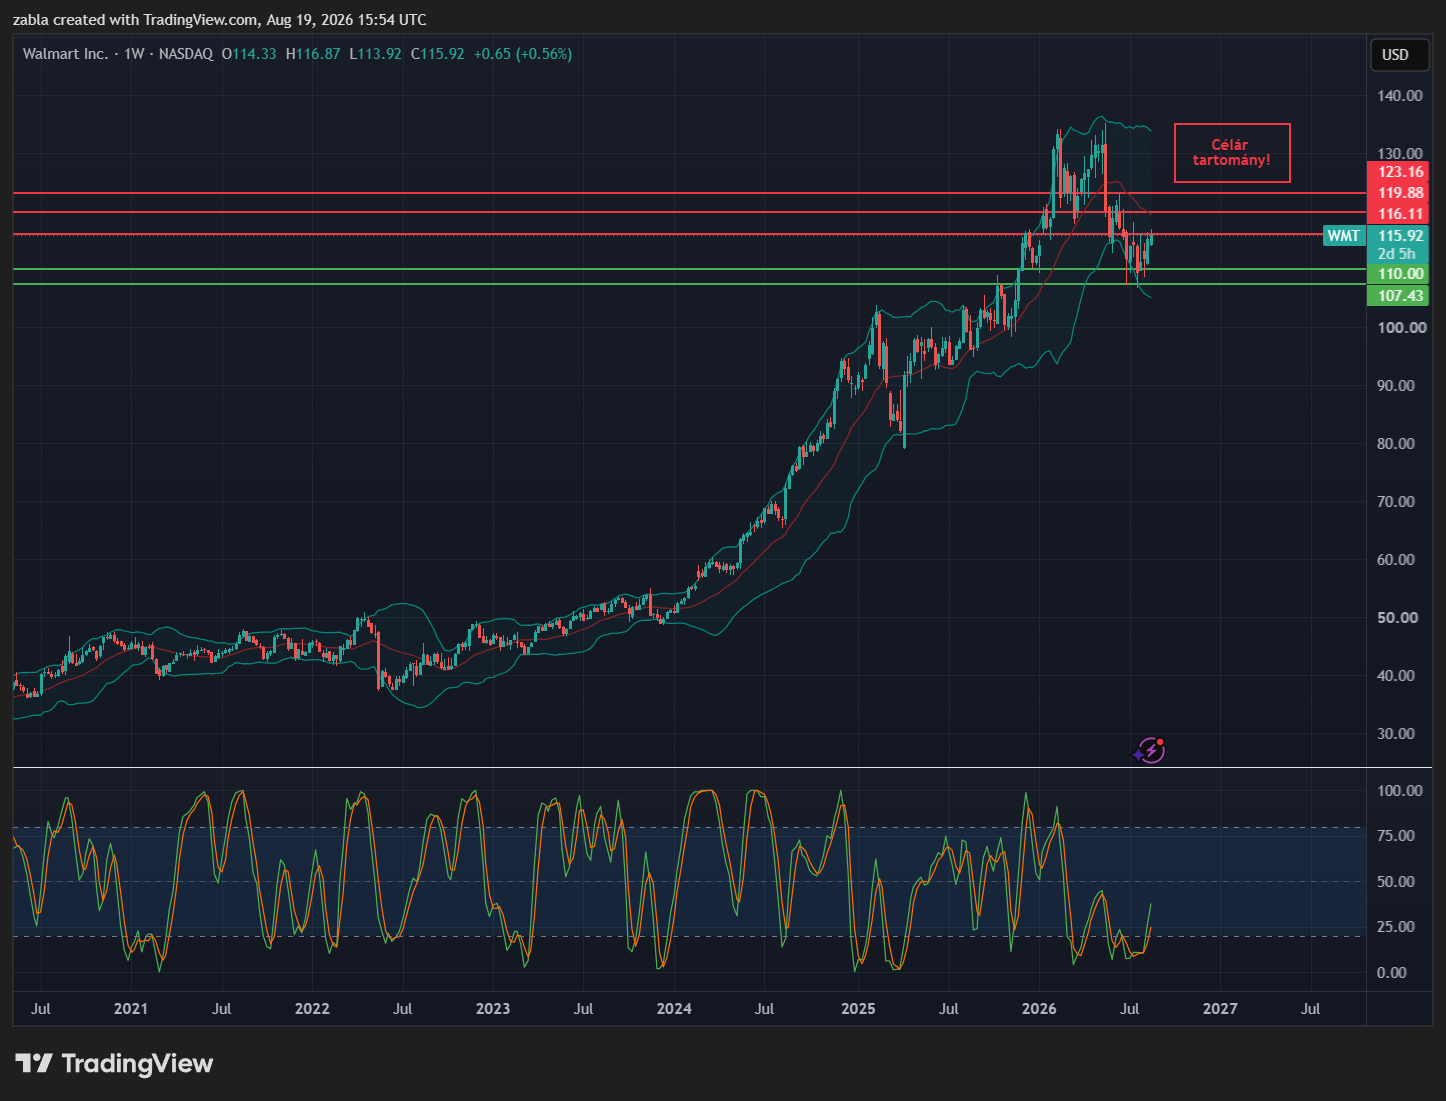The height and width of the screenshot is (1101, 1446).
Task: Click the WMT ticker tag by the price axis
Action: pyautogui.click(x=1343, y=236)
